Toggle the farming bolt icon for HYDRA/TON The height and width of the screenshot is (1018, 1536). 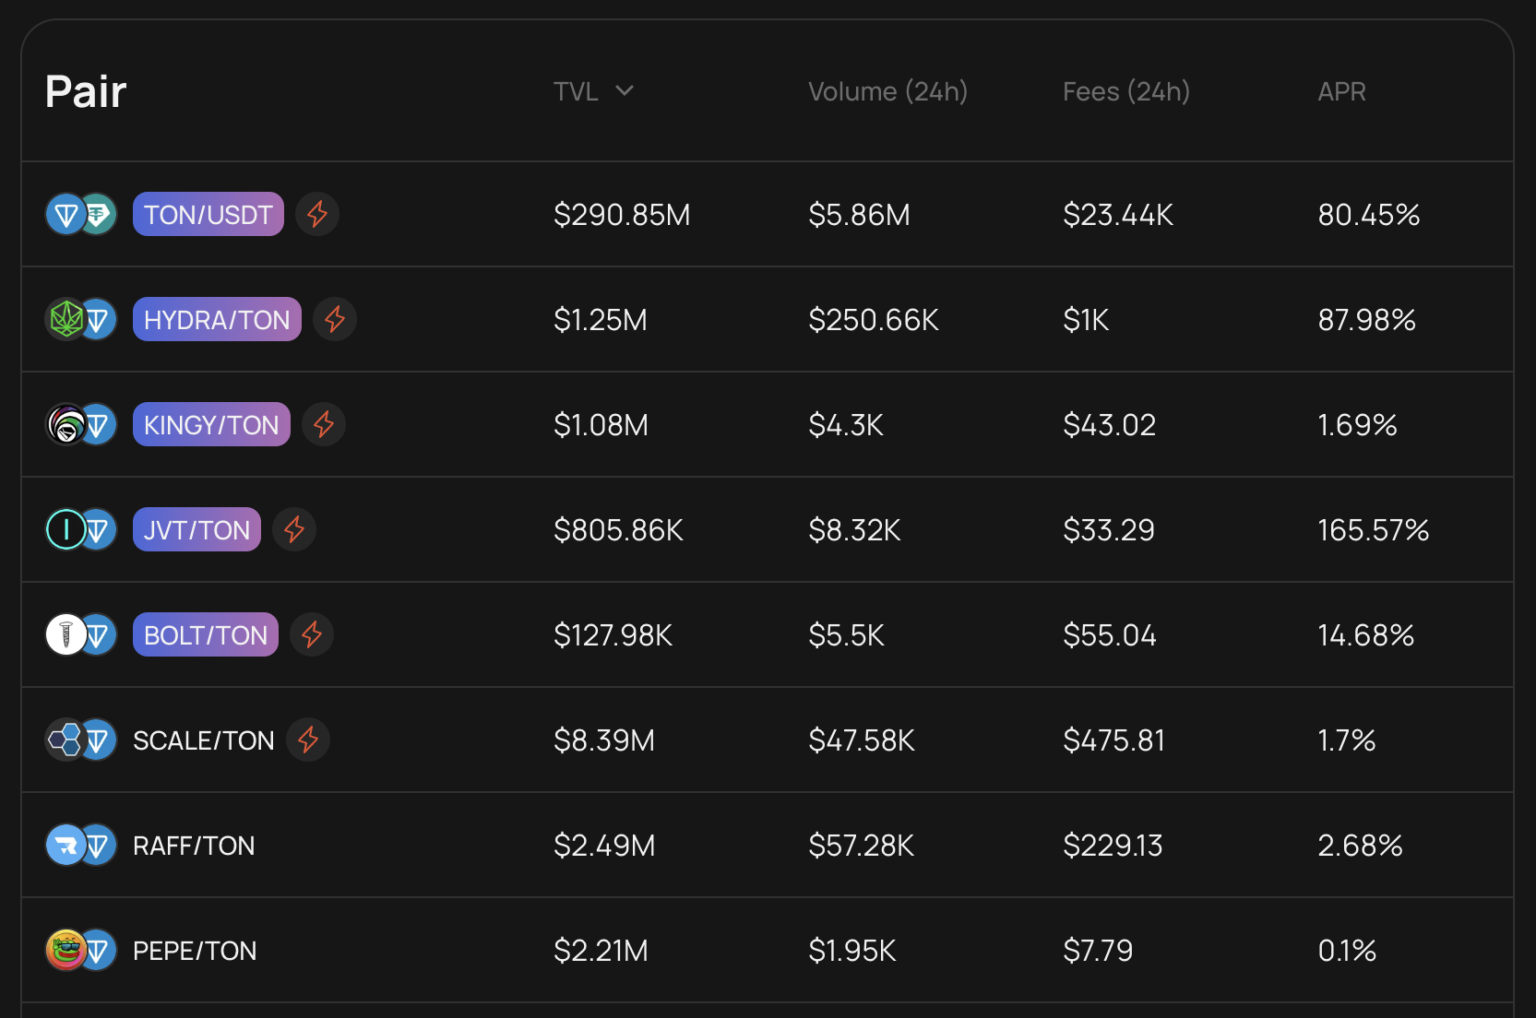tap(335, 319)
